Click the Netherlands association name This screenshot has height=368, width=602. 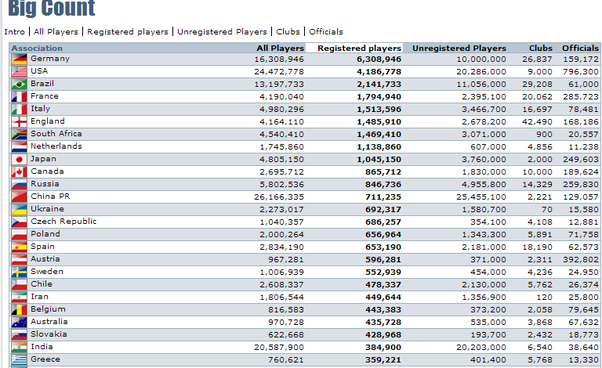click(56, 146)
